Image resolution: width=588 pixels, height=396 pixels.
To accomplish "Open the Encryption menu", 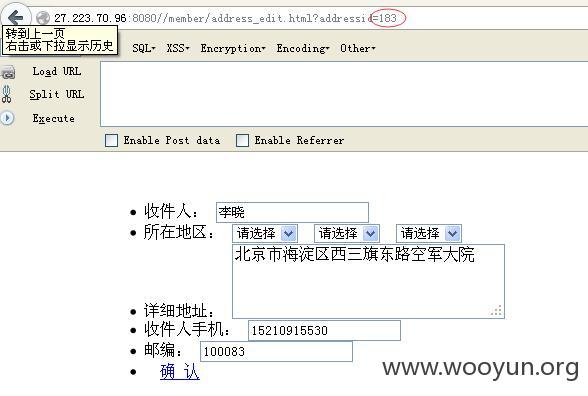I will click(233, 48).
